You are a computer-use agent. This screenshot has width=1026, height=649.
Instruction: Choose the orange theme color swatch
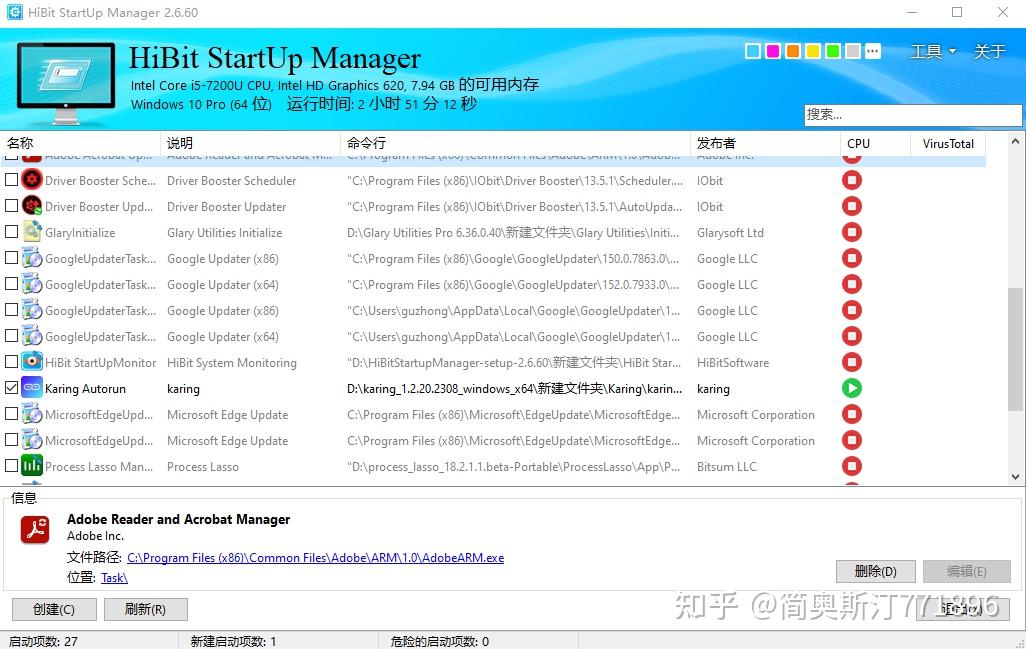point(793,51)
